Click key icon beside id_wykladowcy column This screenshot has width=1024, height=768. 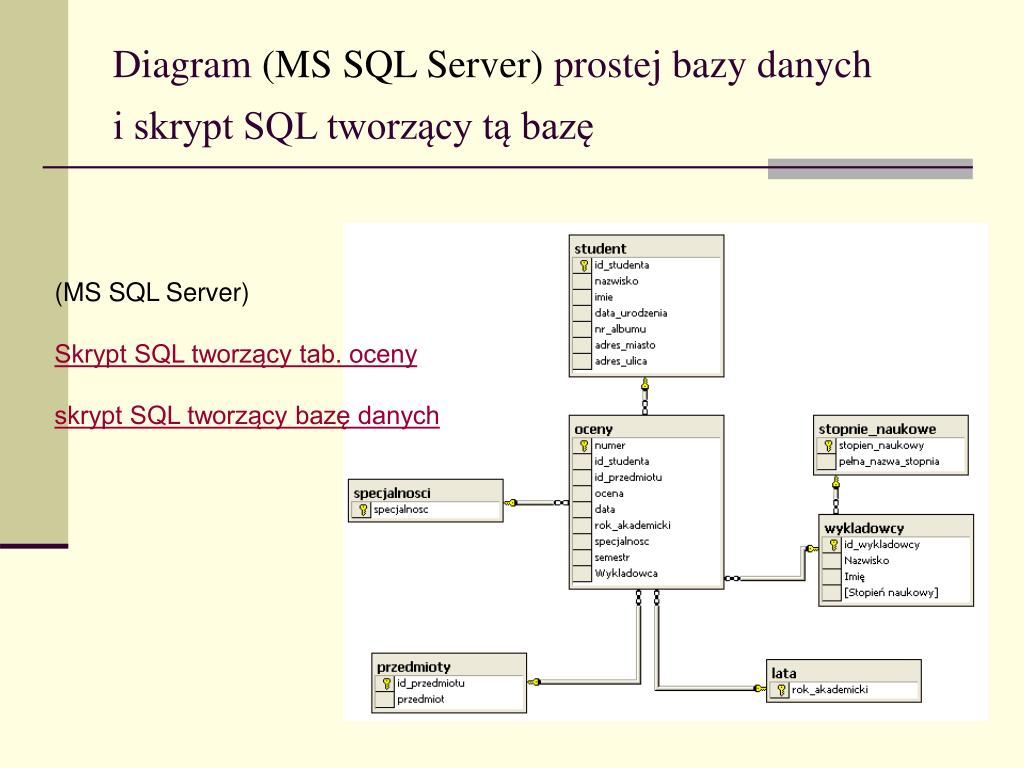tap(833, 544)
